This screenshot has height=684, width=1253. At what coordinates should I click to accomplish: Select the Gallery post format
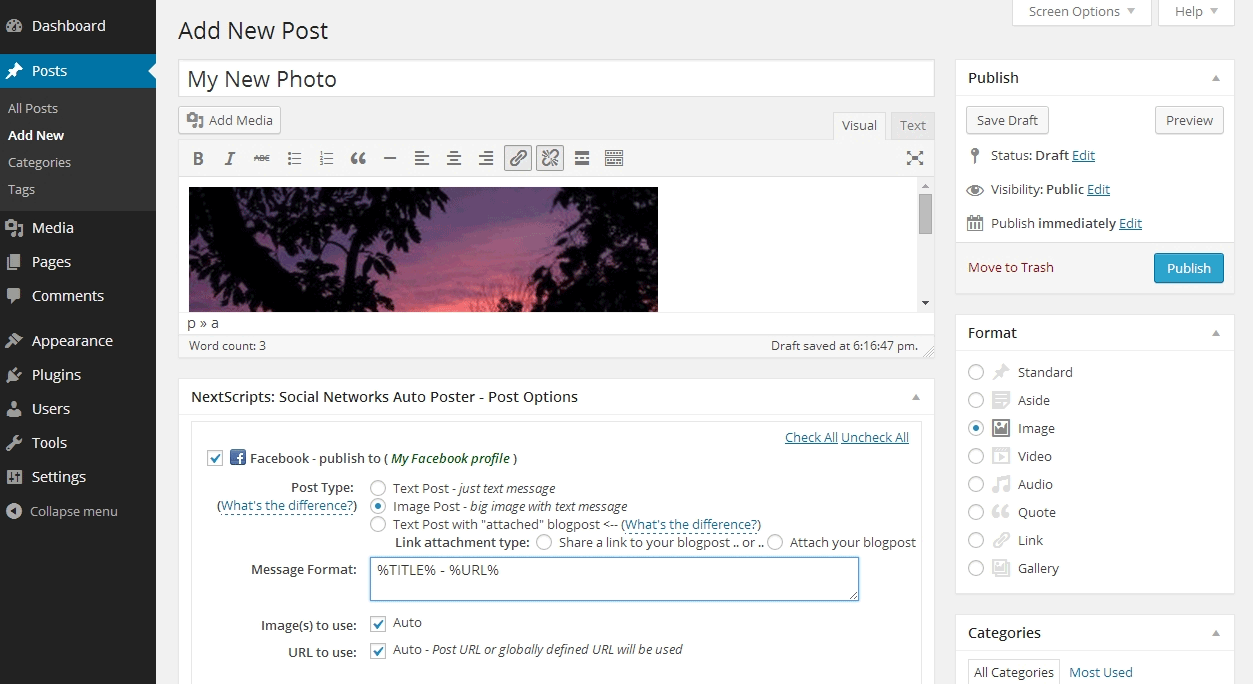click(x=976, y=568)
